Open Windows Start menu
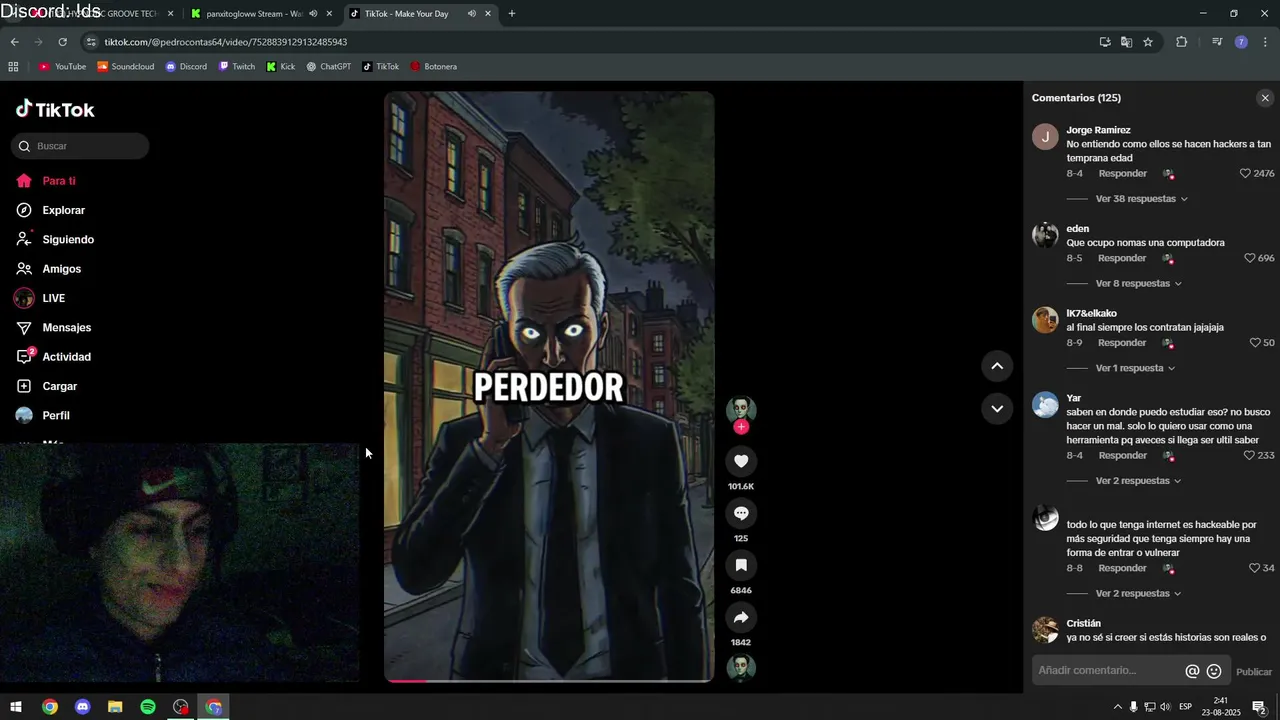1280x720 pixels. tap(16, 707)
